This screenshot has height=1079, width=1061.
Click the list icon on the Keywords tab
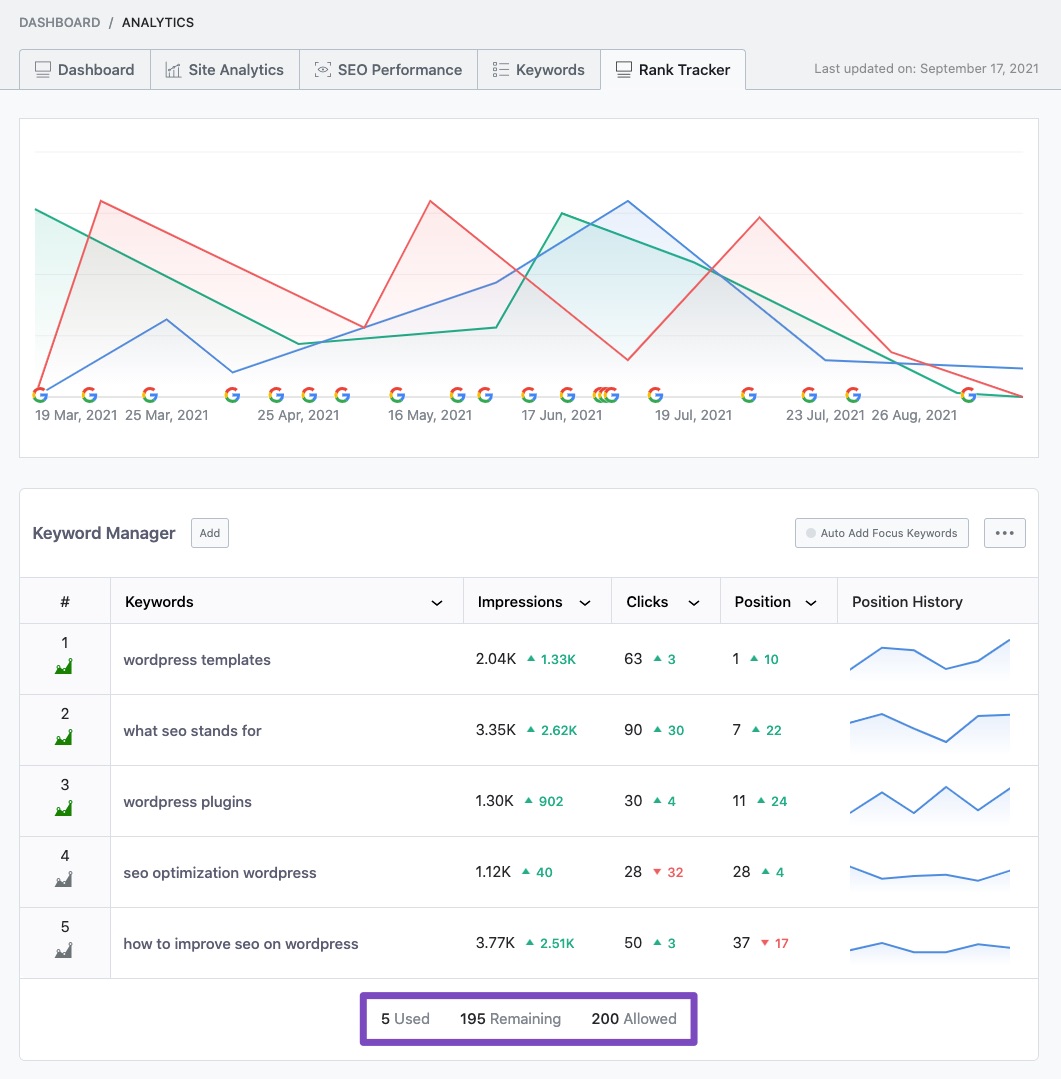(499, 69)
